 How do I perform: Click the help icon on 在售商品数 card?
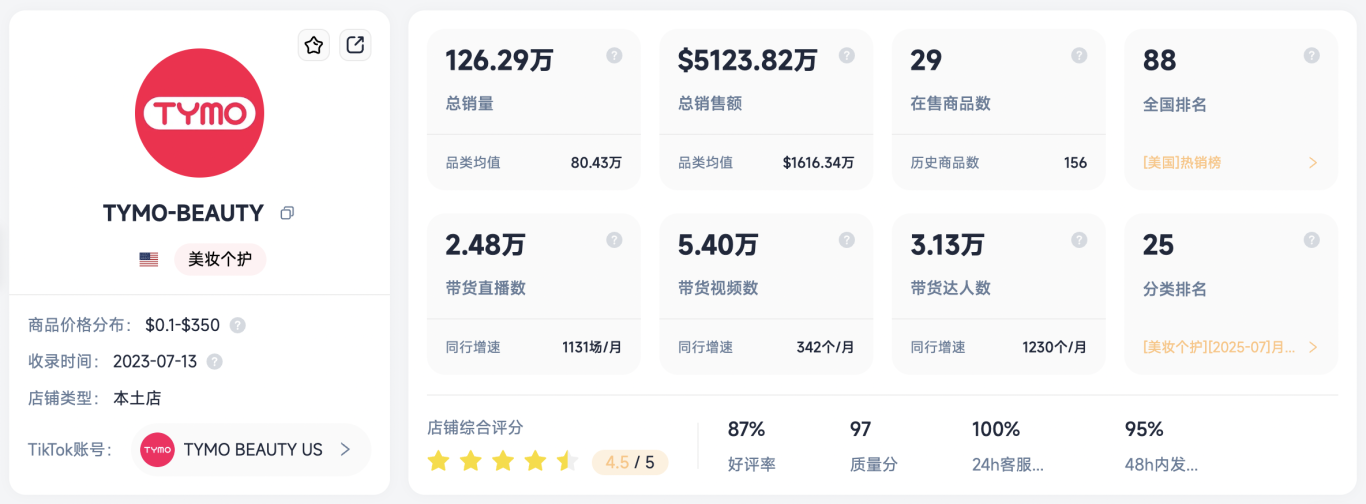[x=1079, y=56]
